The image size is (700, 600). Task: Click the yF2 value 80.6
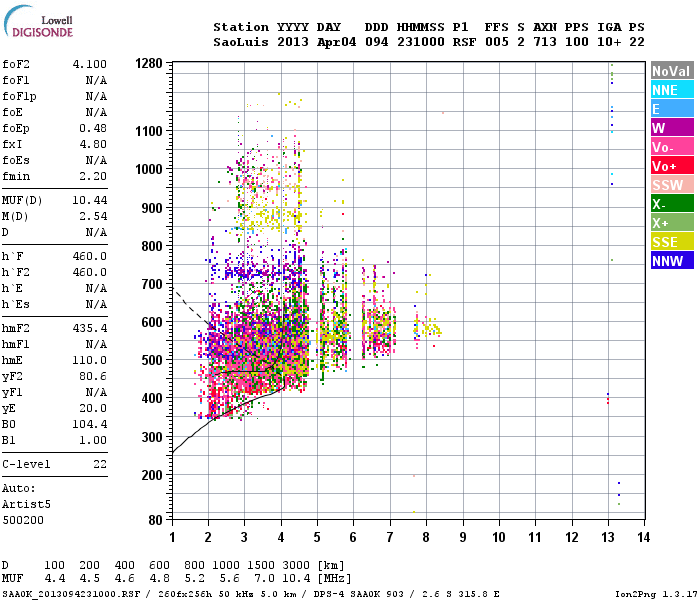pos(93,376)
